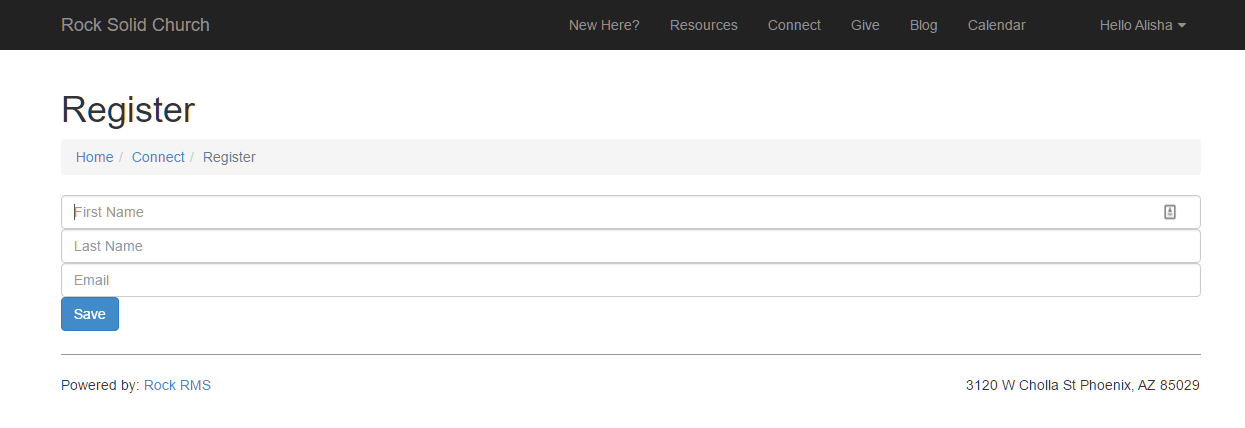
Task: Click the contact autofill icon in First Name
Action: tap(1170, 212)
